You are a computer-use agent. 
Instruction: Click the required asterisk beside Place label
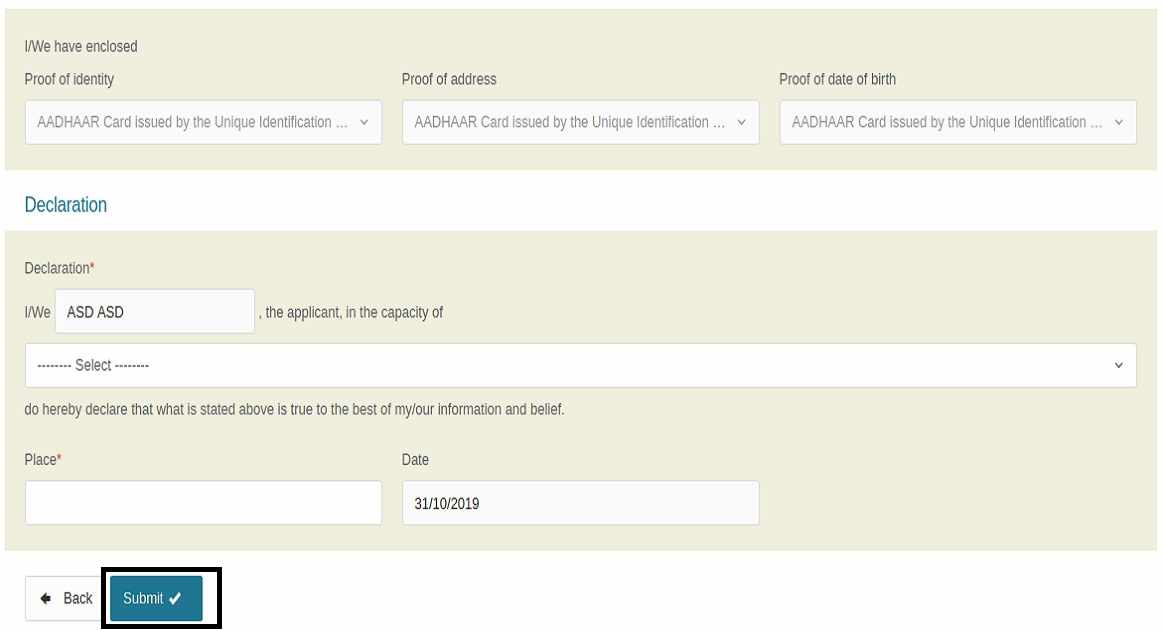click(58, 459)
